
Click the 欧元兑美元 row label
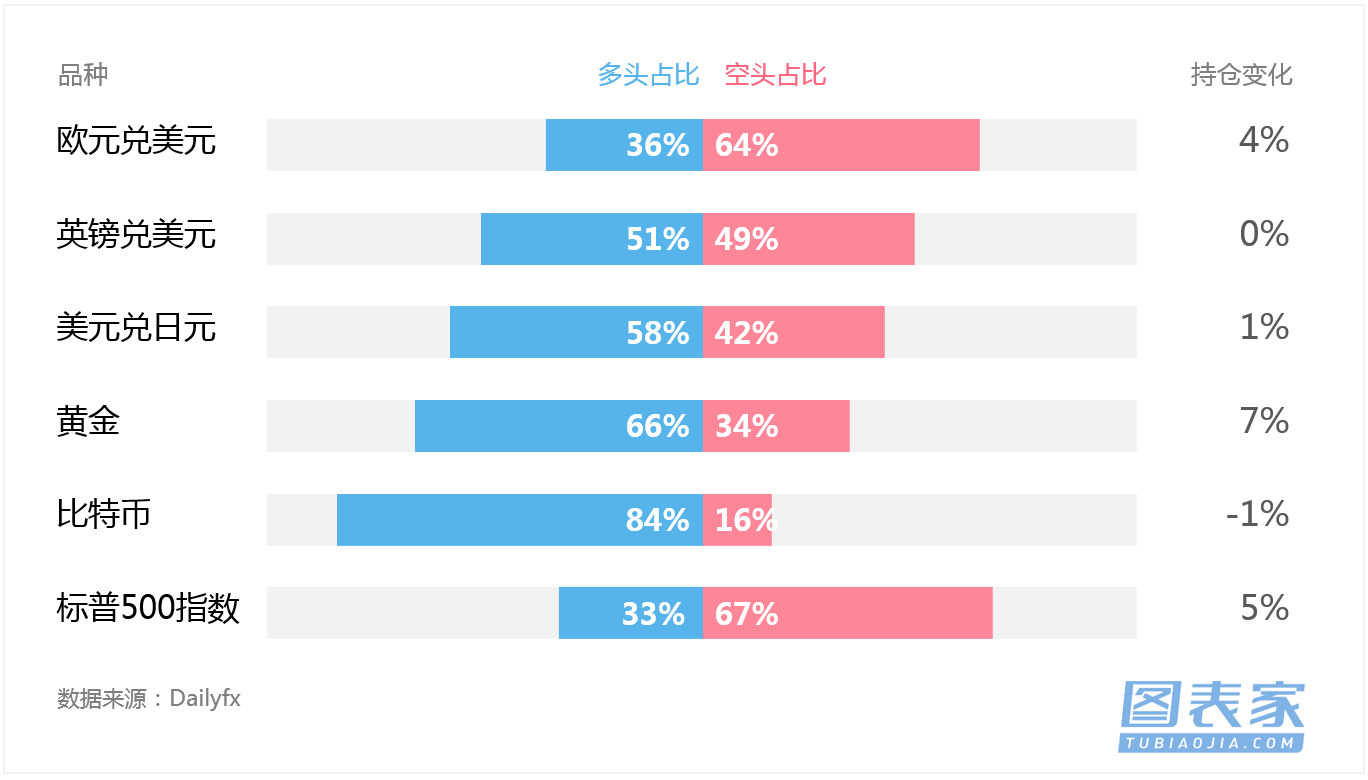[136, 141]
